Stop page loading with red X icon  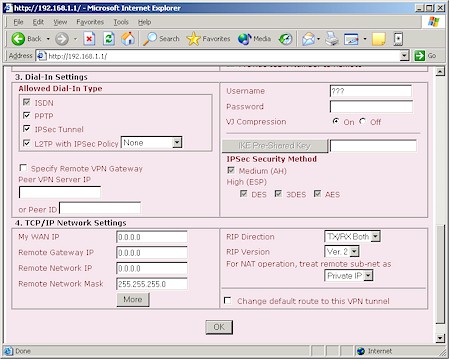point(89,39)
